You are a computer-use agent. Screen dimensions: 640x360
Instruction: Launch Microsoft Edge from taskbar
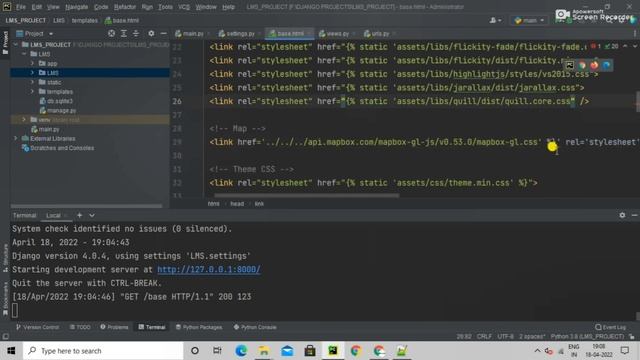coord(241,351)
